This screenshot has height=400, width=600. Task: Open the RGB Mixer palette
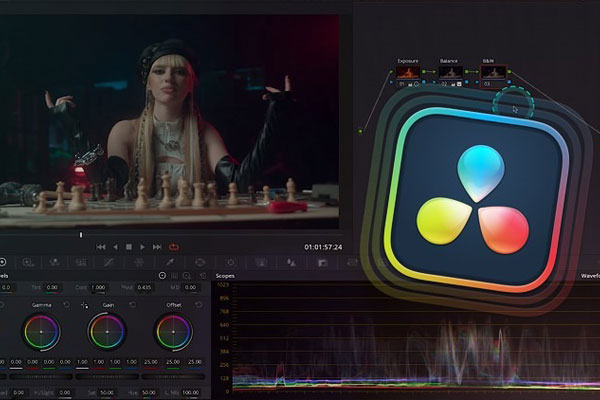click(54, 262)
